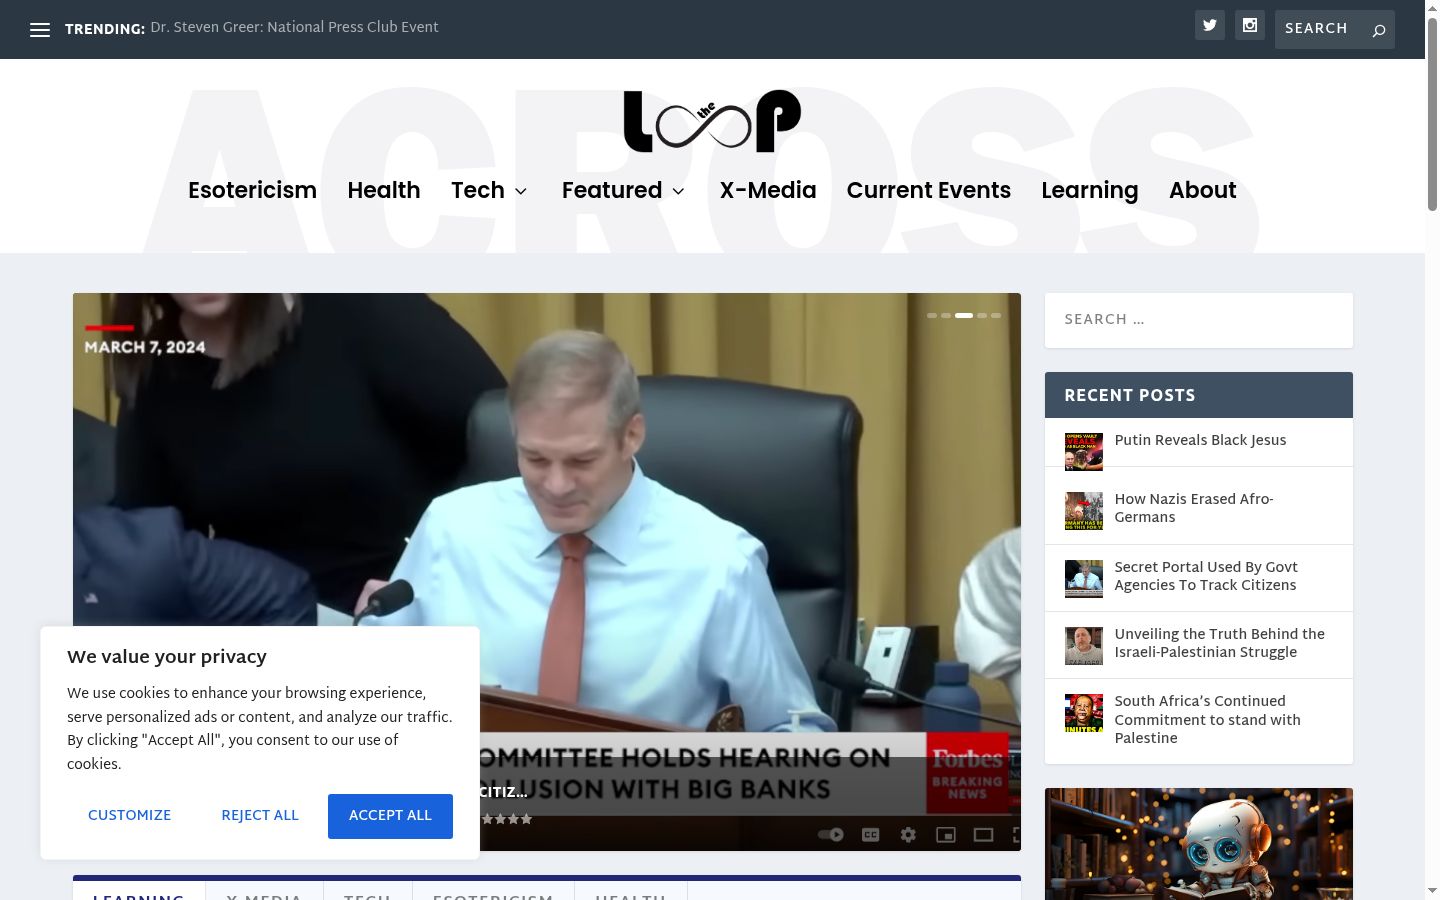
Task: Click the page vertical scrollbar thumb
Action: pyautogui.click(x=1432, y=113)
